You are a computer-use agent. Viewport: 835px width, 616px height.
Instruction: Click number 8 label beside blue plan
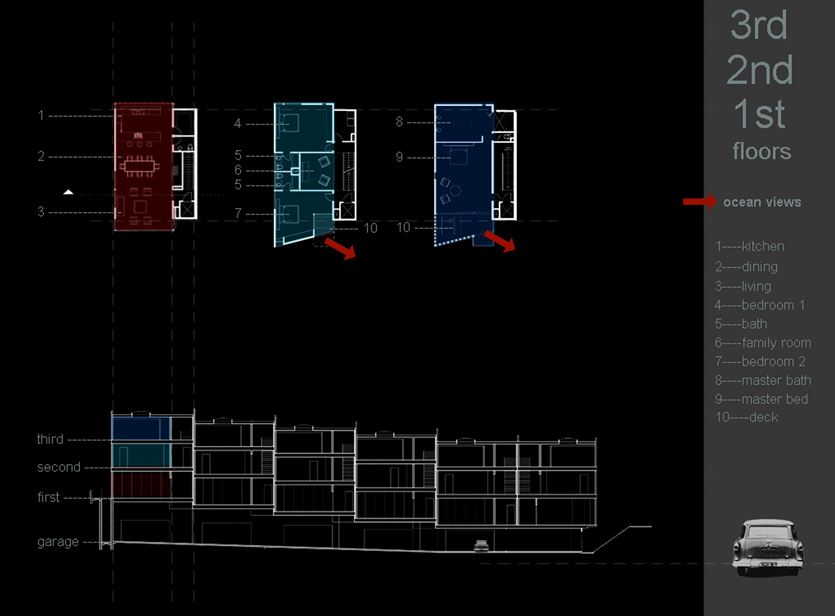[399, 122]
